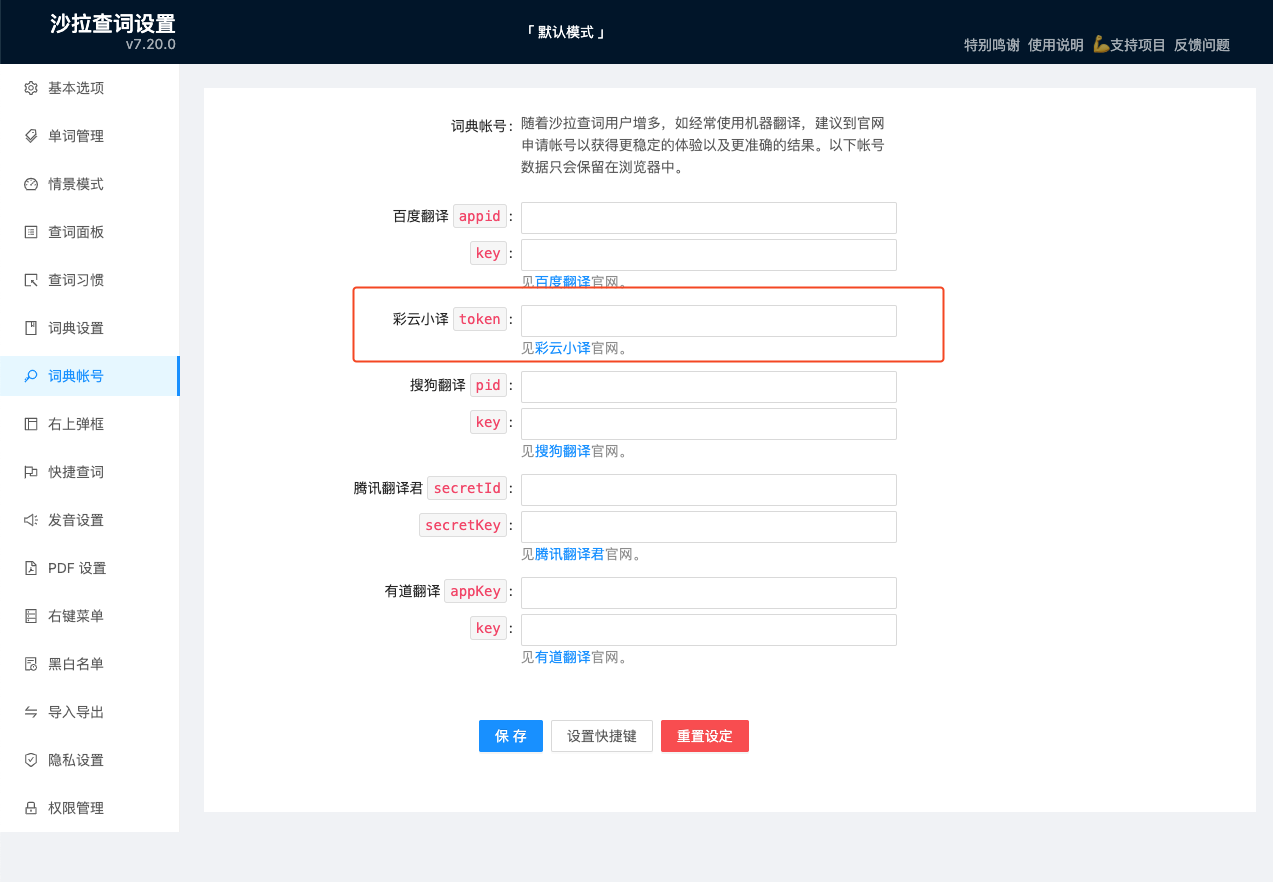The width and height of the screenshot is (1273, 882).
Task: Open the PDF 设置 section
Action: click(89, 568)
